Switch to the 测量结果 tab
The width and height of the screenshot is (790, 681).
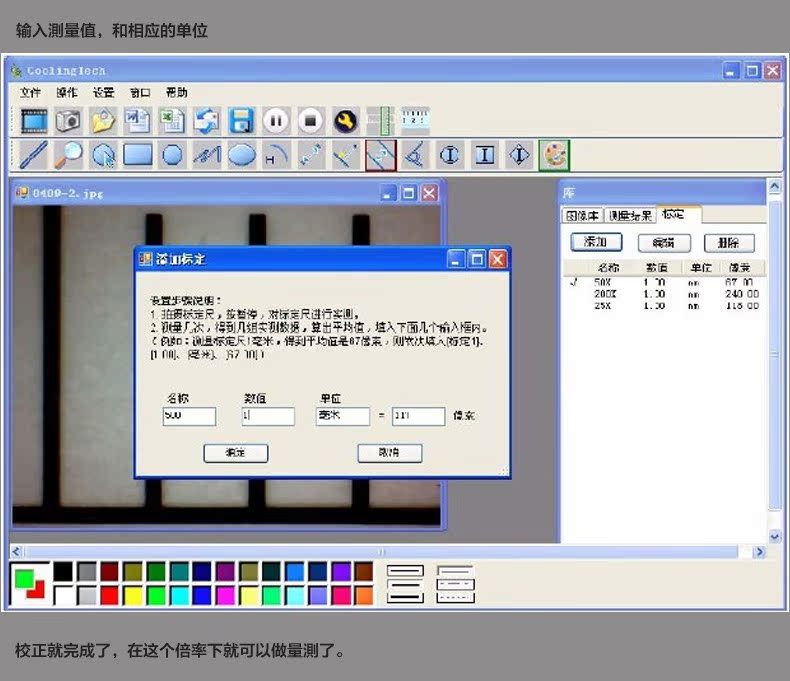630,215
